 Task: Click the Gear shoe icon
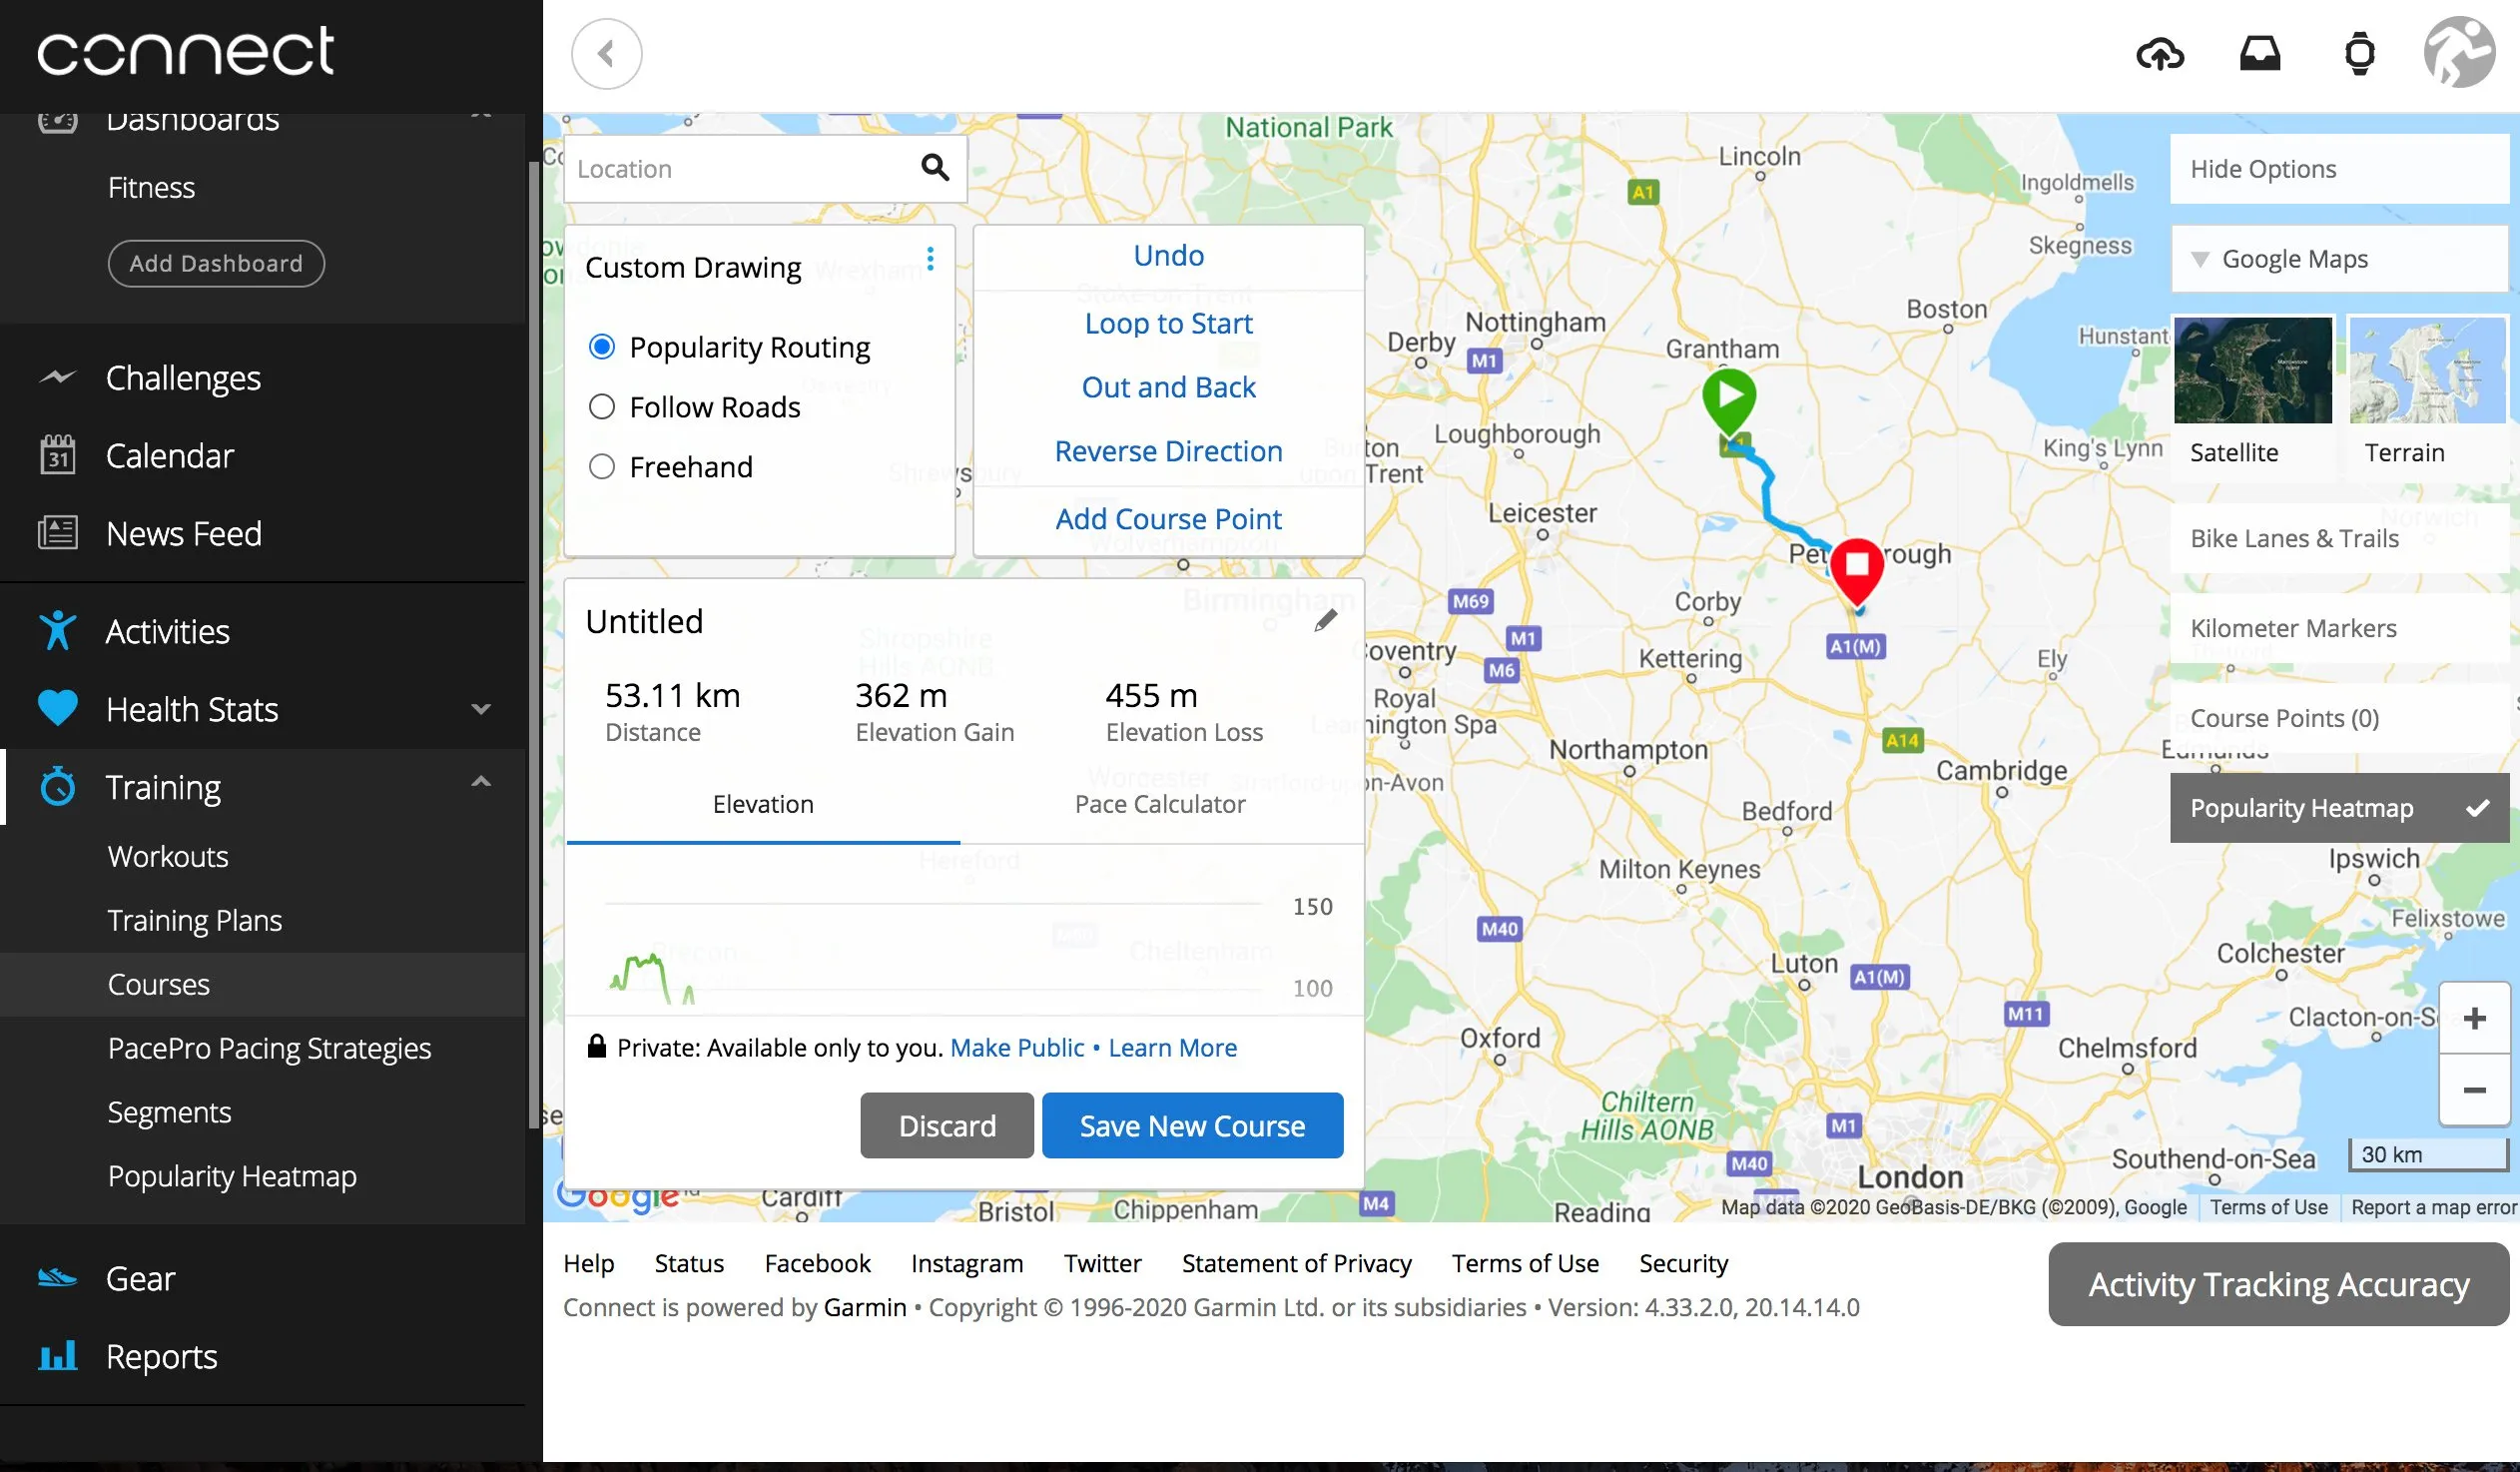tap(57, 1278)
